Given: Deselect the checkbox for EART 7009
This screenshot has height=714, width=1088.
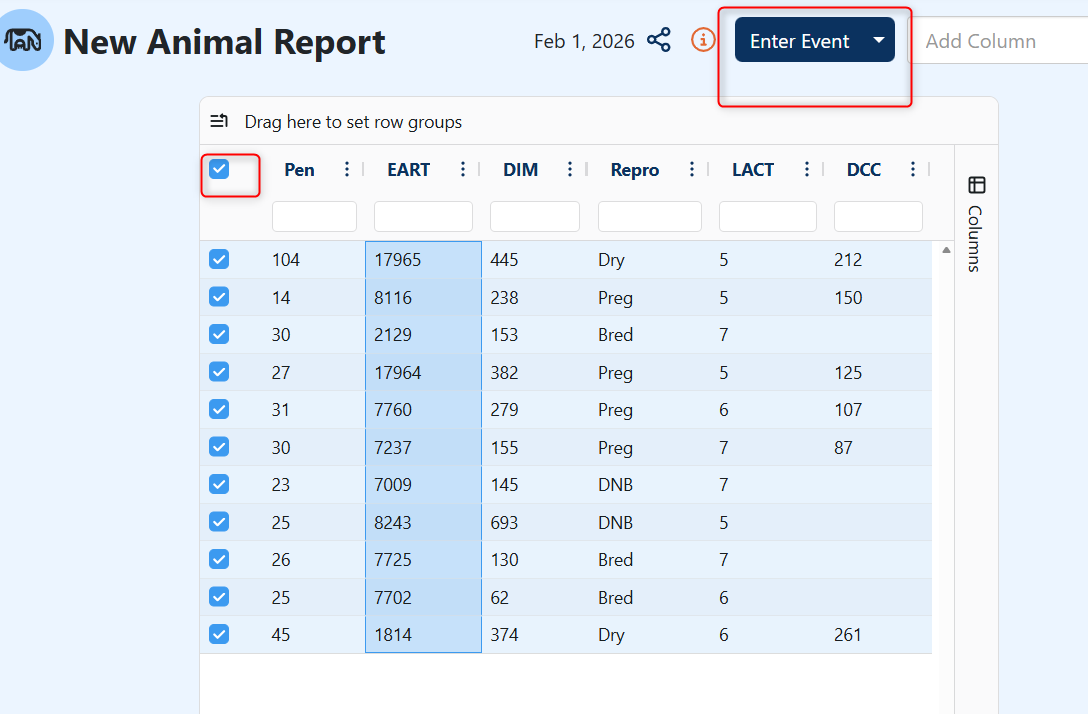Looking at the screenshot, I should click(219, 484).
